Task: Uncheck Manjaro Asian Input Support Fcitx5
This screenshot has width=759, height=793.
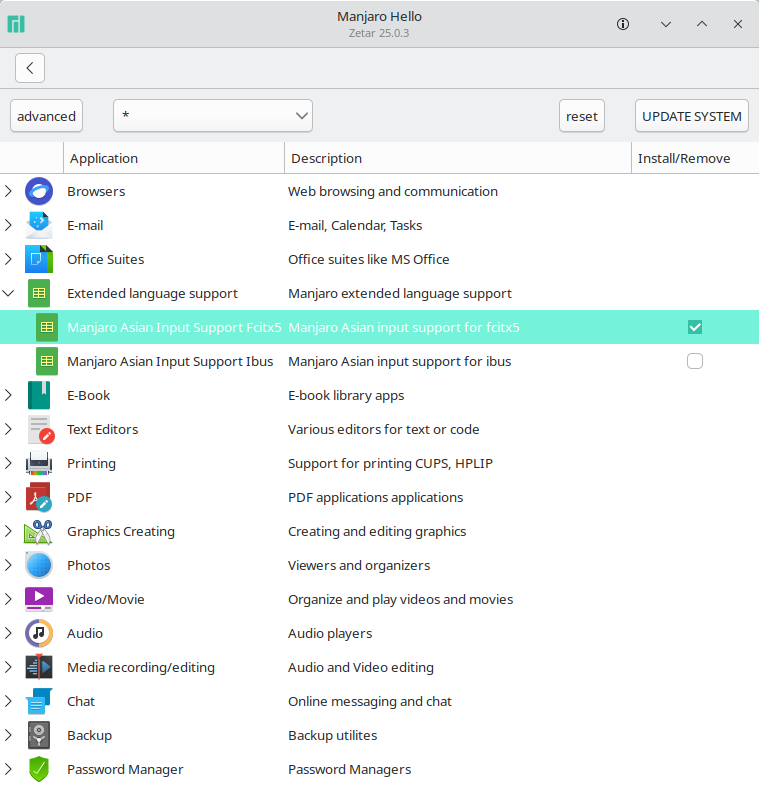Action: pos(695,327)
